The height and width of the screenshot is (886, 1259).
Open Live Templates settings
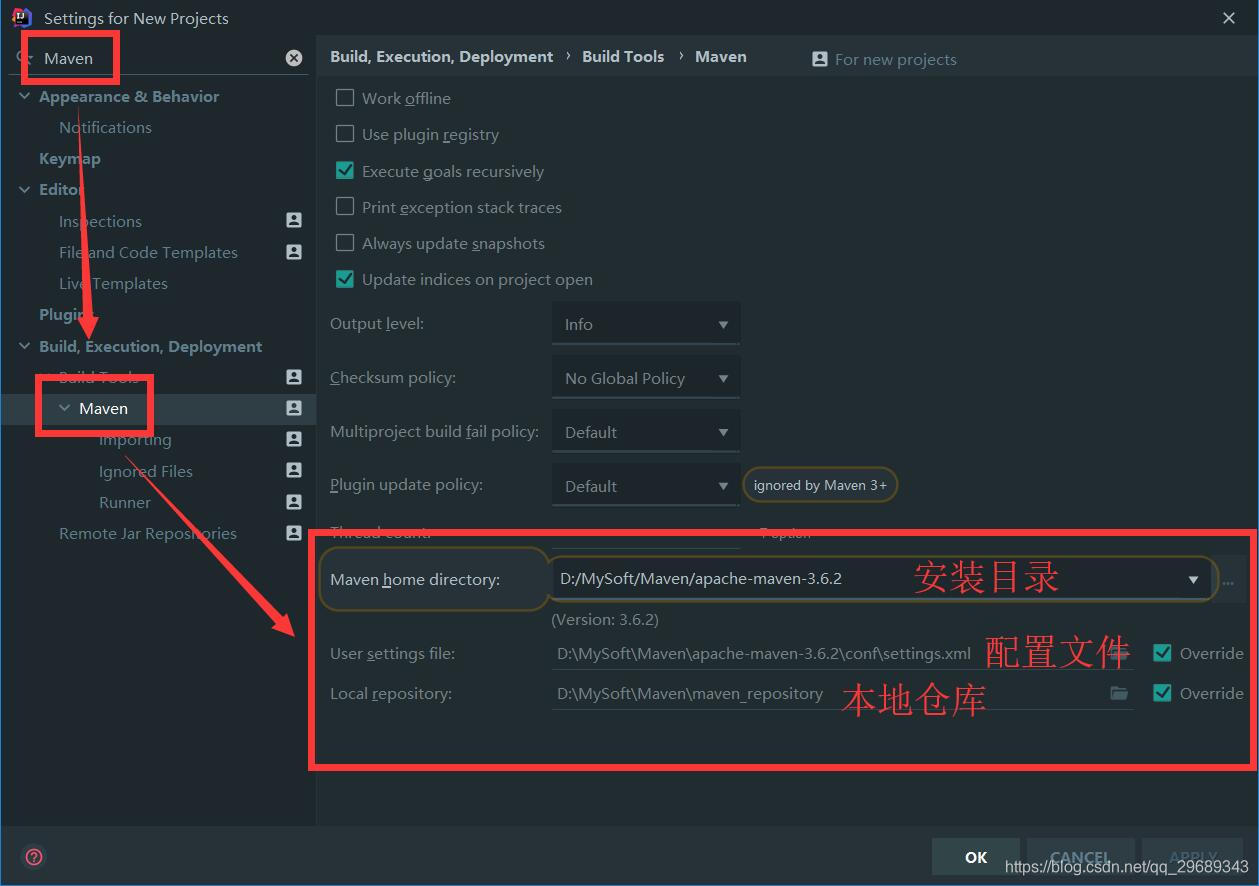[x=113, y=283]
